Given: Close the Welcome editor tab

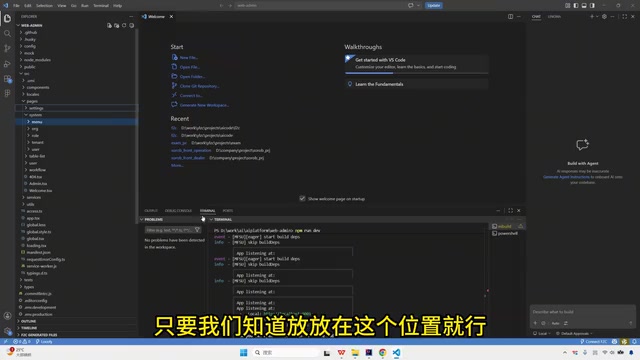Looking at the screenshot, I should 171,17.
